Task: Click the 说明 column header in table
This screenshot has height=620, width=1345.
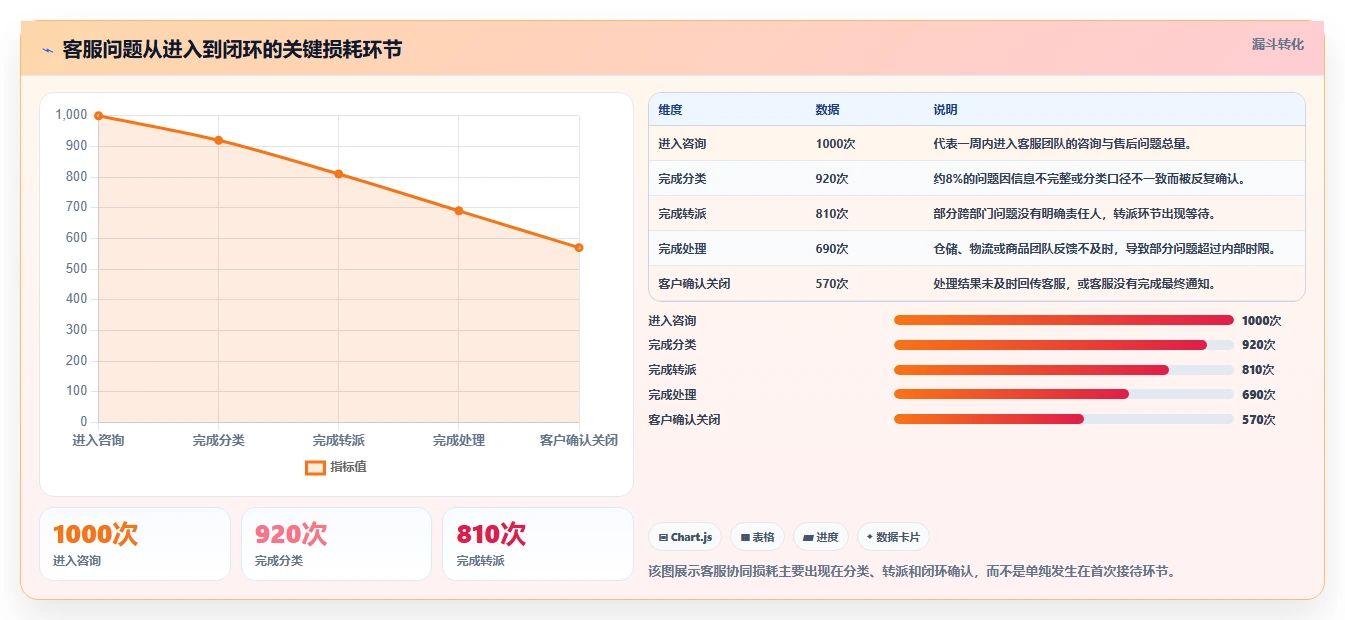Action: pos(945,110)
